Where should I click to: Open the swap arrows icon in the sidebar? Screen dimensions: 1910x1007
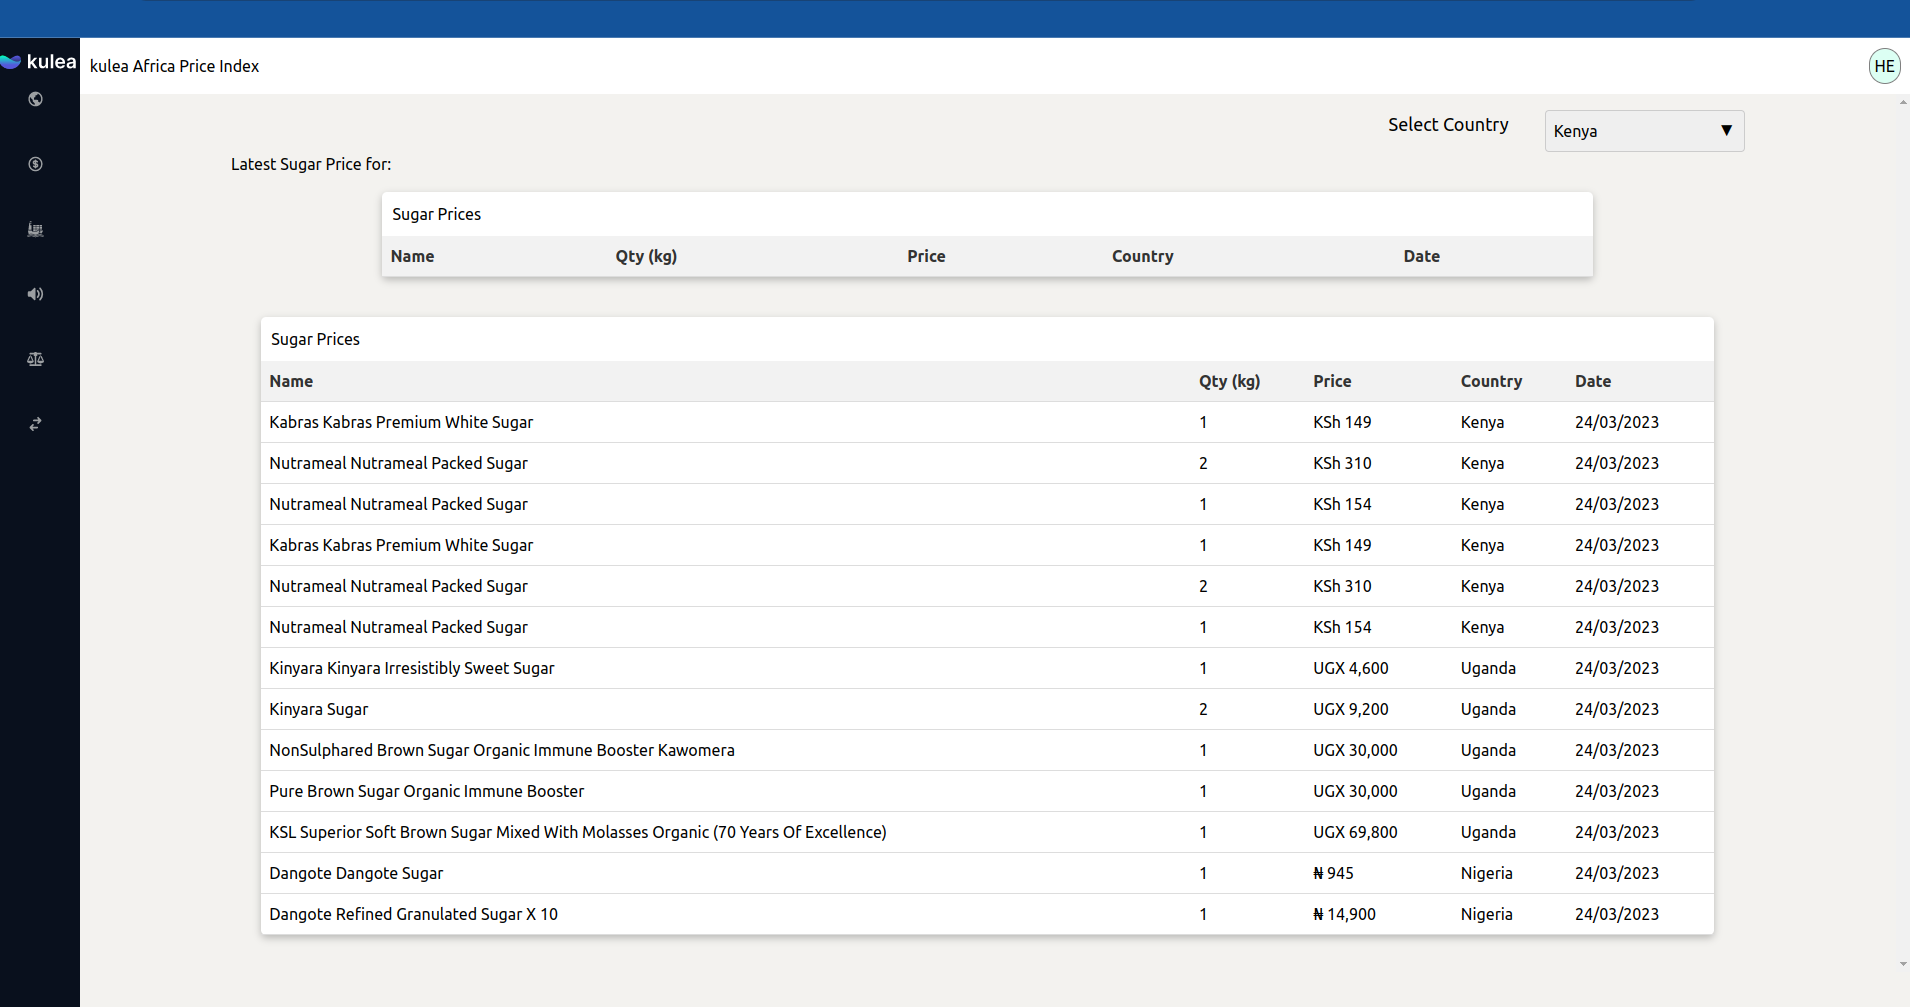tap(35, 424)
